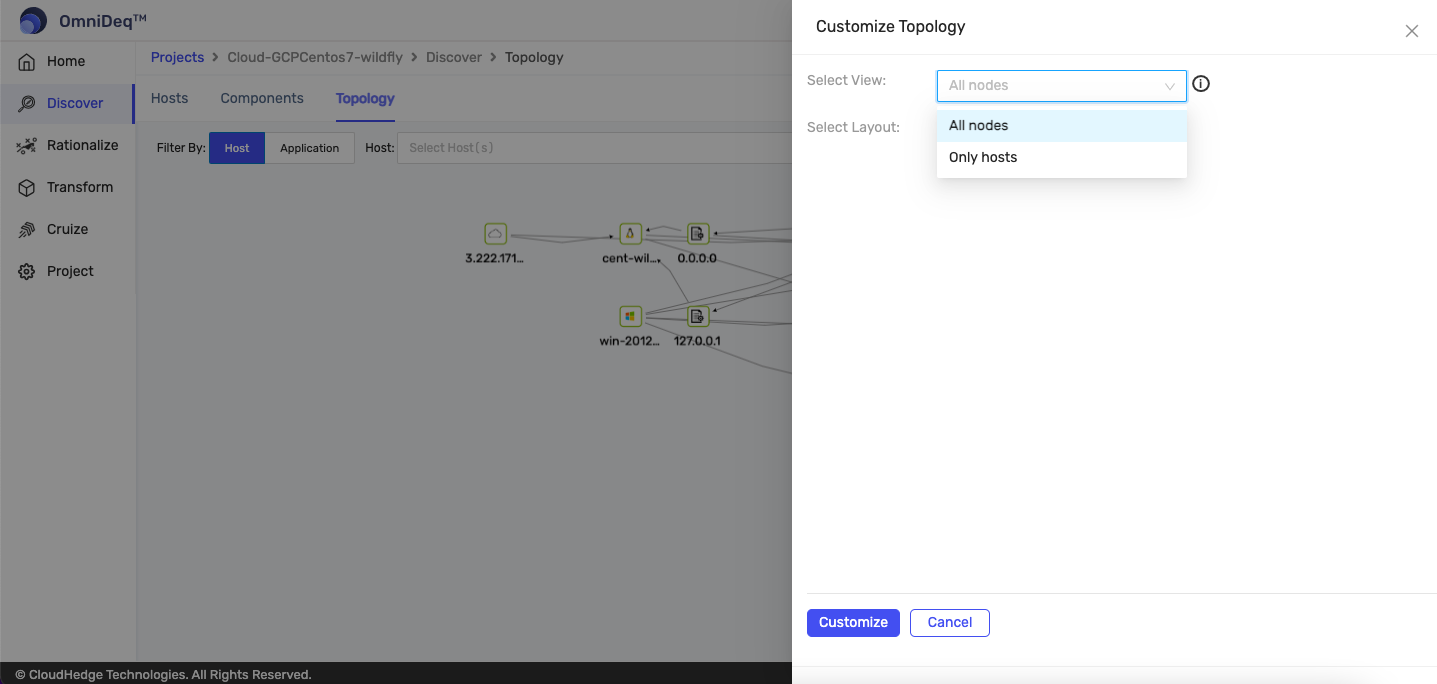The height and width of the screenshot is (684, 1437).
Task: Collapse the Select View dropdown arrow
Action: [1169, 86]
